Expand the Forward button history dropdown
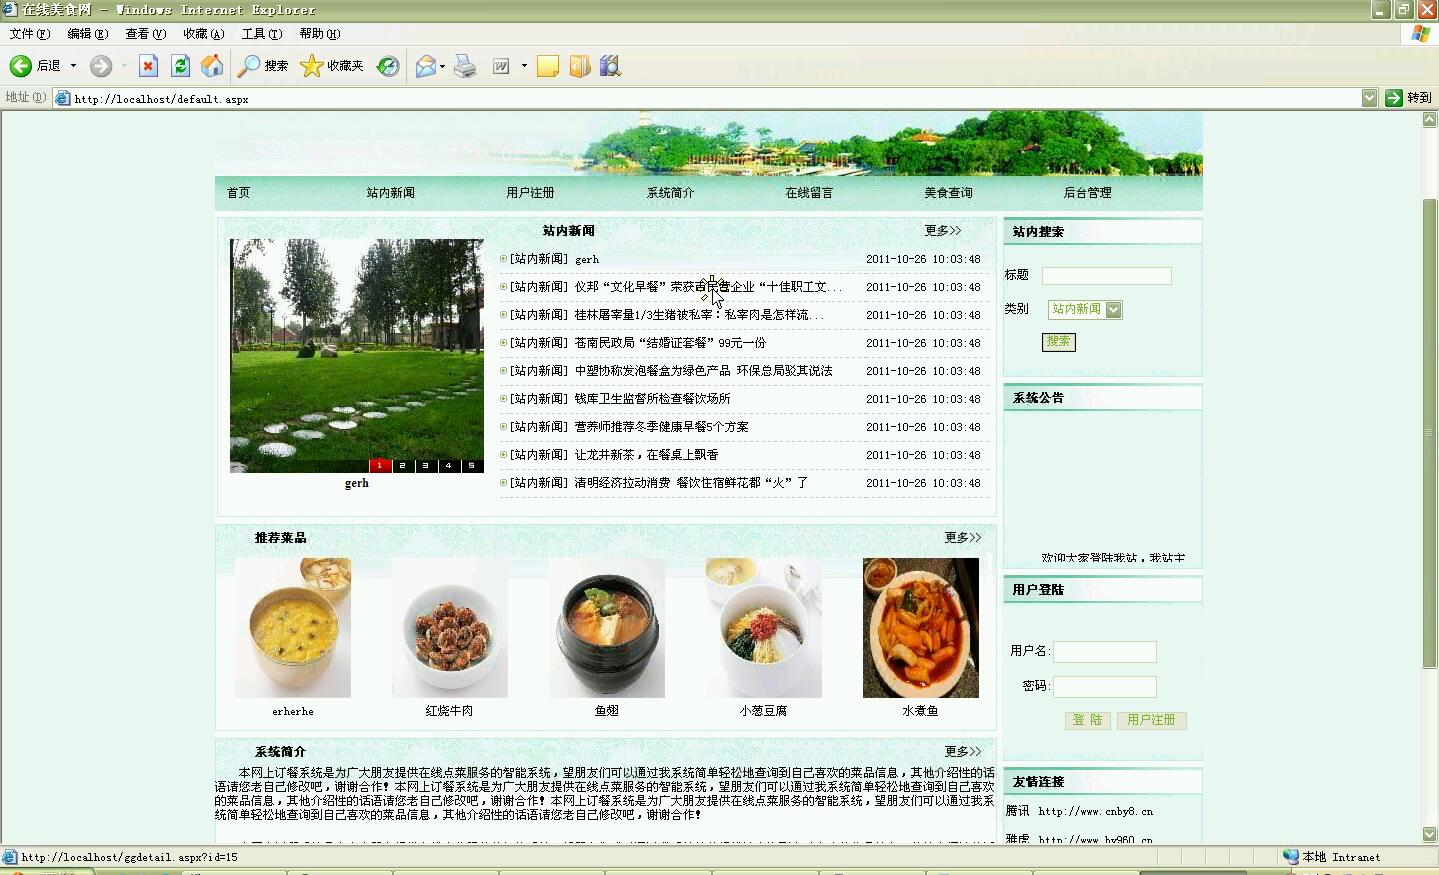Image resolution: width=1439 pixels, height=875 pixels. pyautogui.click(x=124, y=66)
